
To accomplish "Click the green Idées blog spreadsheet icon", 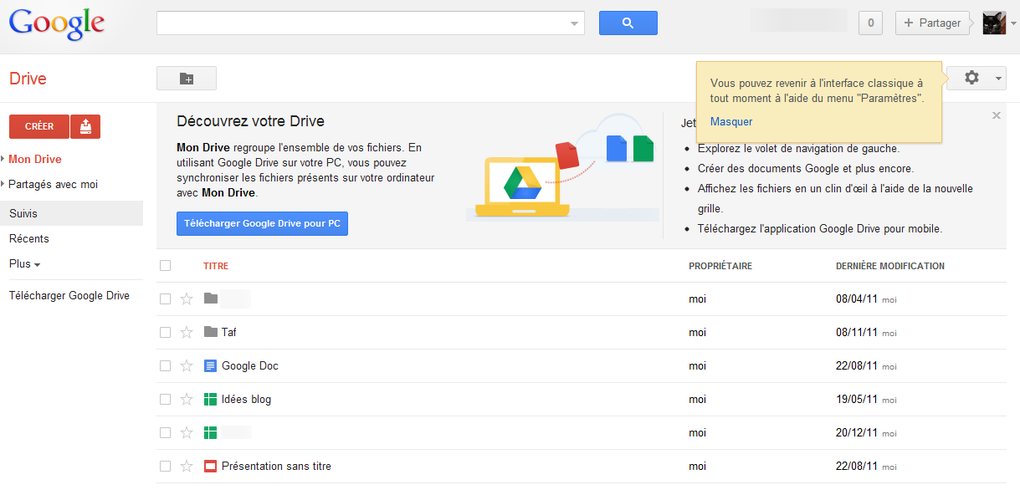I will click(210, 399).
